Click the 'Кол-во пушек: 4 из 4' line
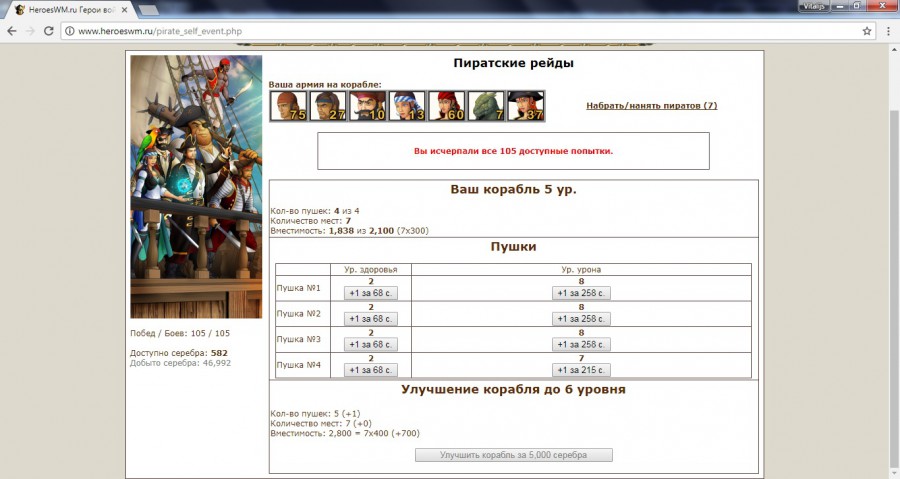This screenshot has width=900, height=479. click(x=315, y=211)
